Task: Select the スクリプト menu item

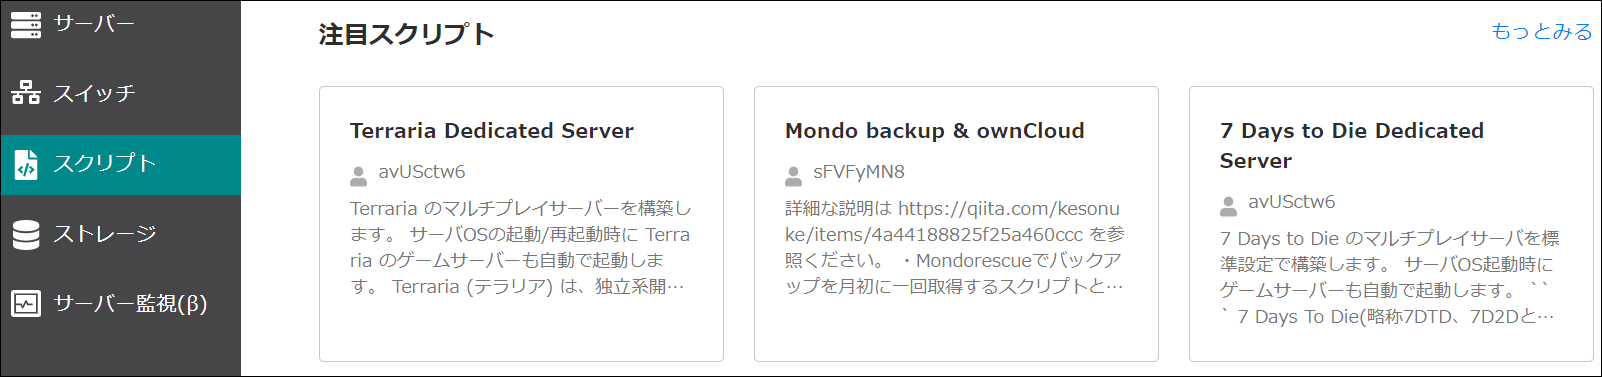Action: 120,164
